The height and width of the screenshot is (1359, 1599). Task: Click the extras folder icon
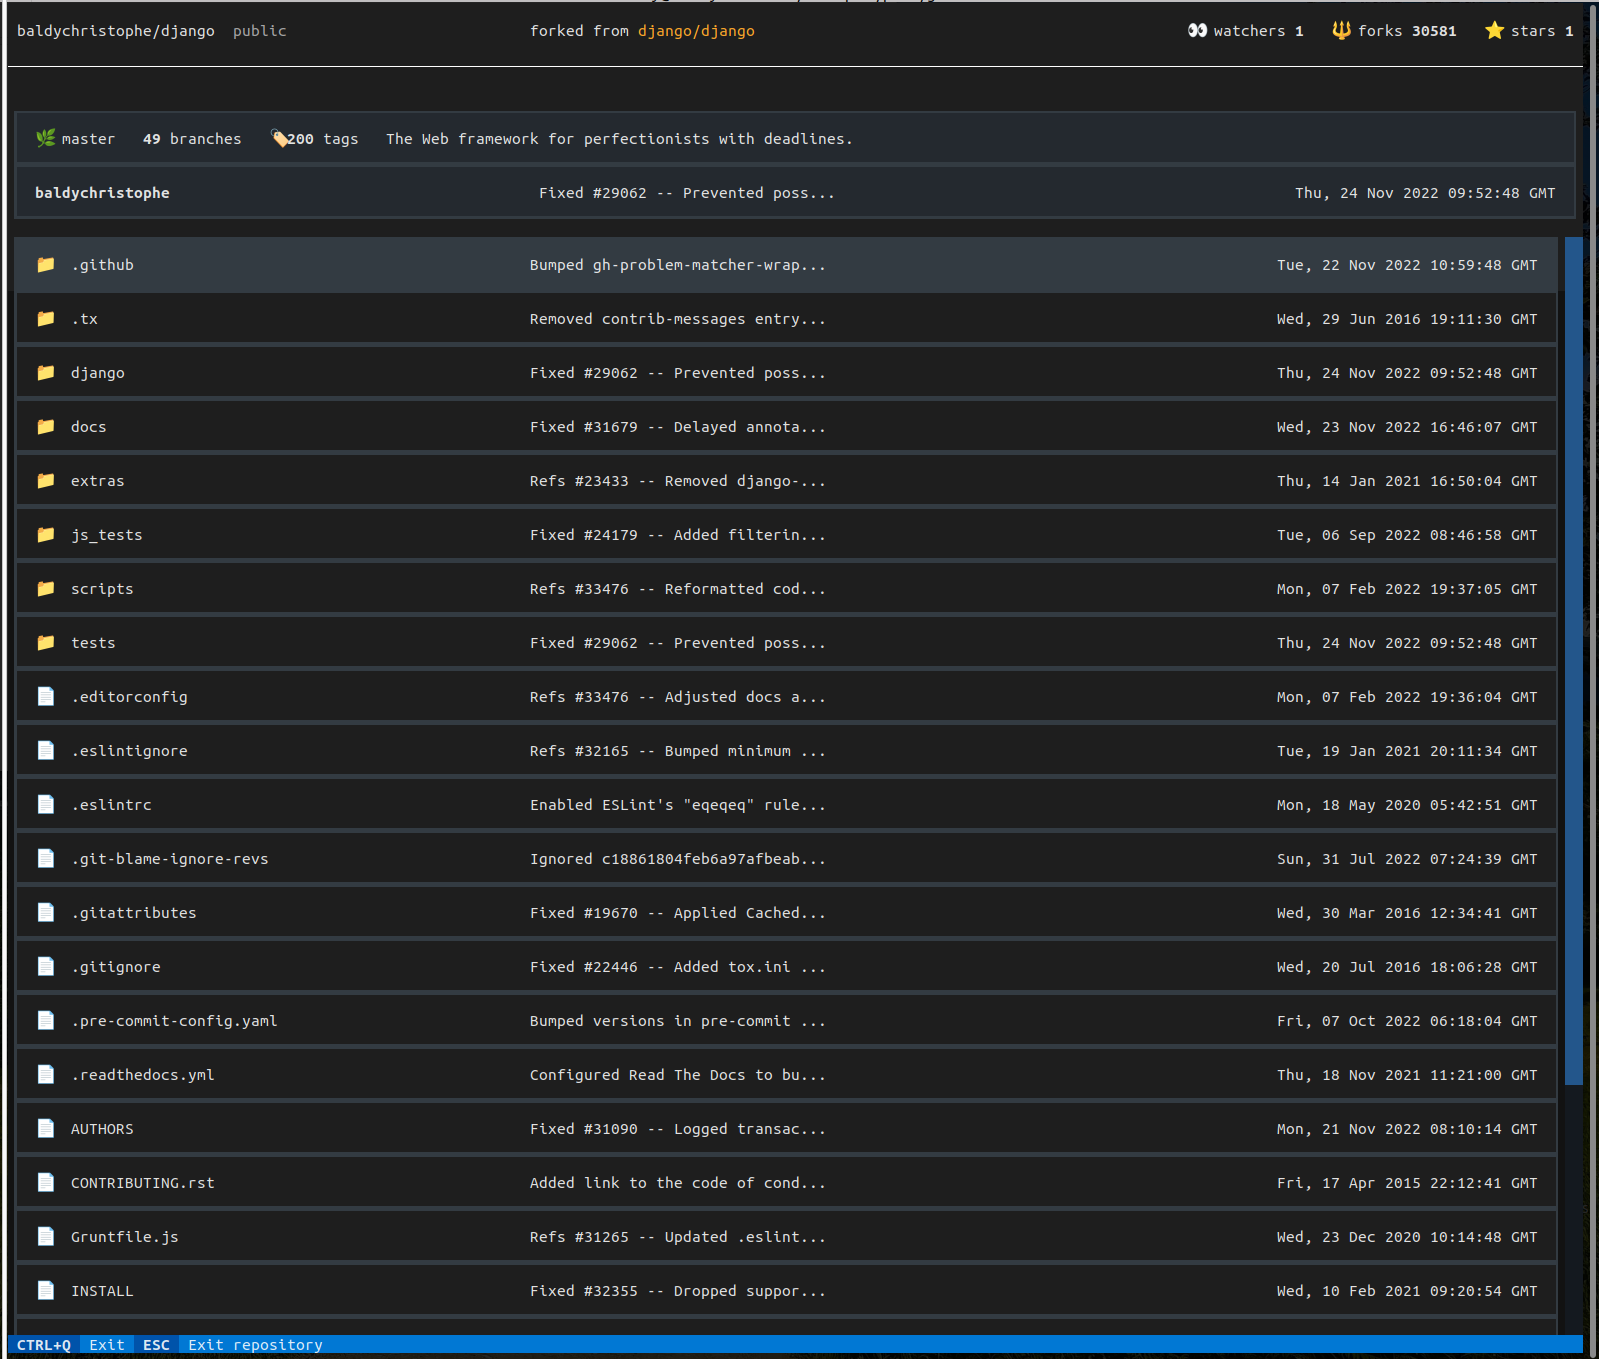point(46,481)
